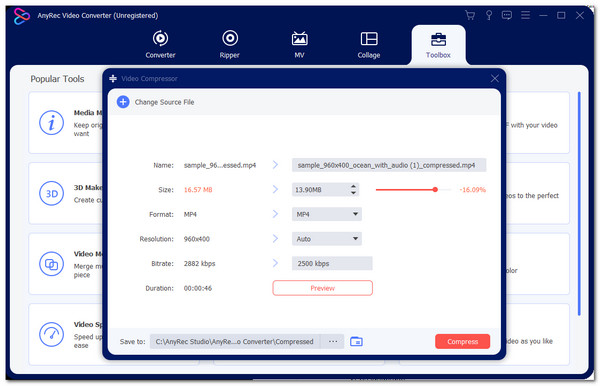Go to the Collage tab

pyautogui.click(x=369, y=44)
